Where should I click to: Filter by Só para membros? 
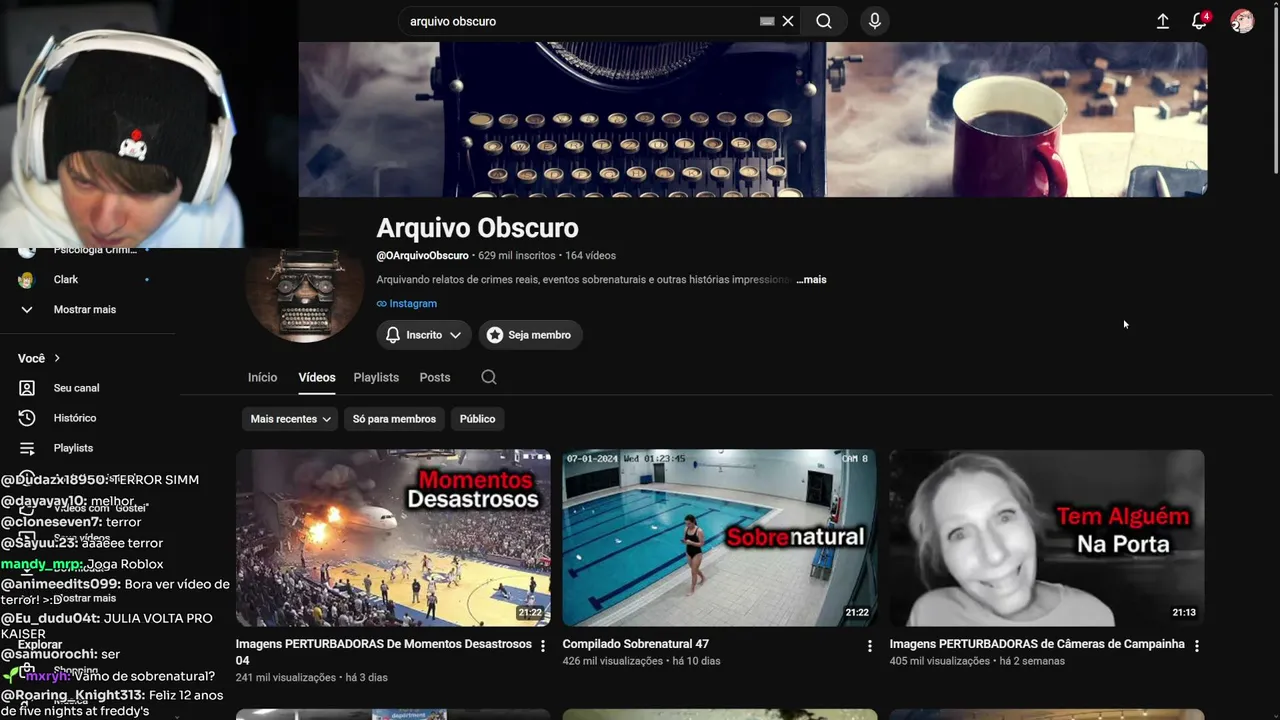coord(394,419)
